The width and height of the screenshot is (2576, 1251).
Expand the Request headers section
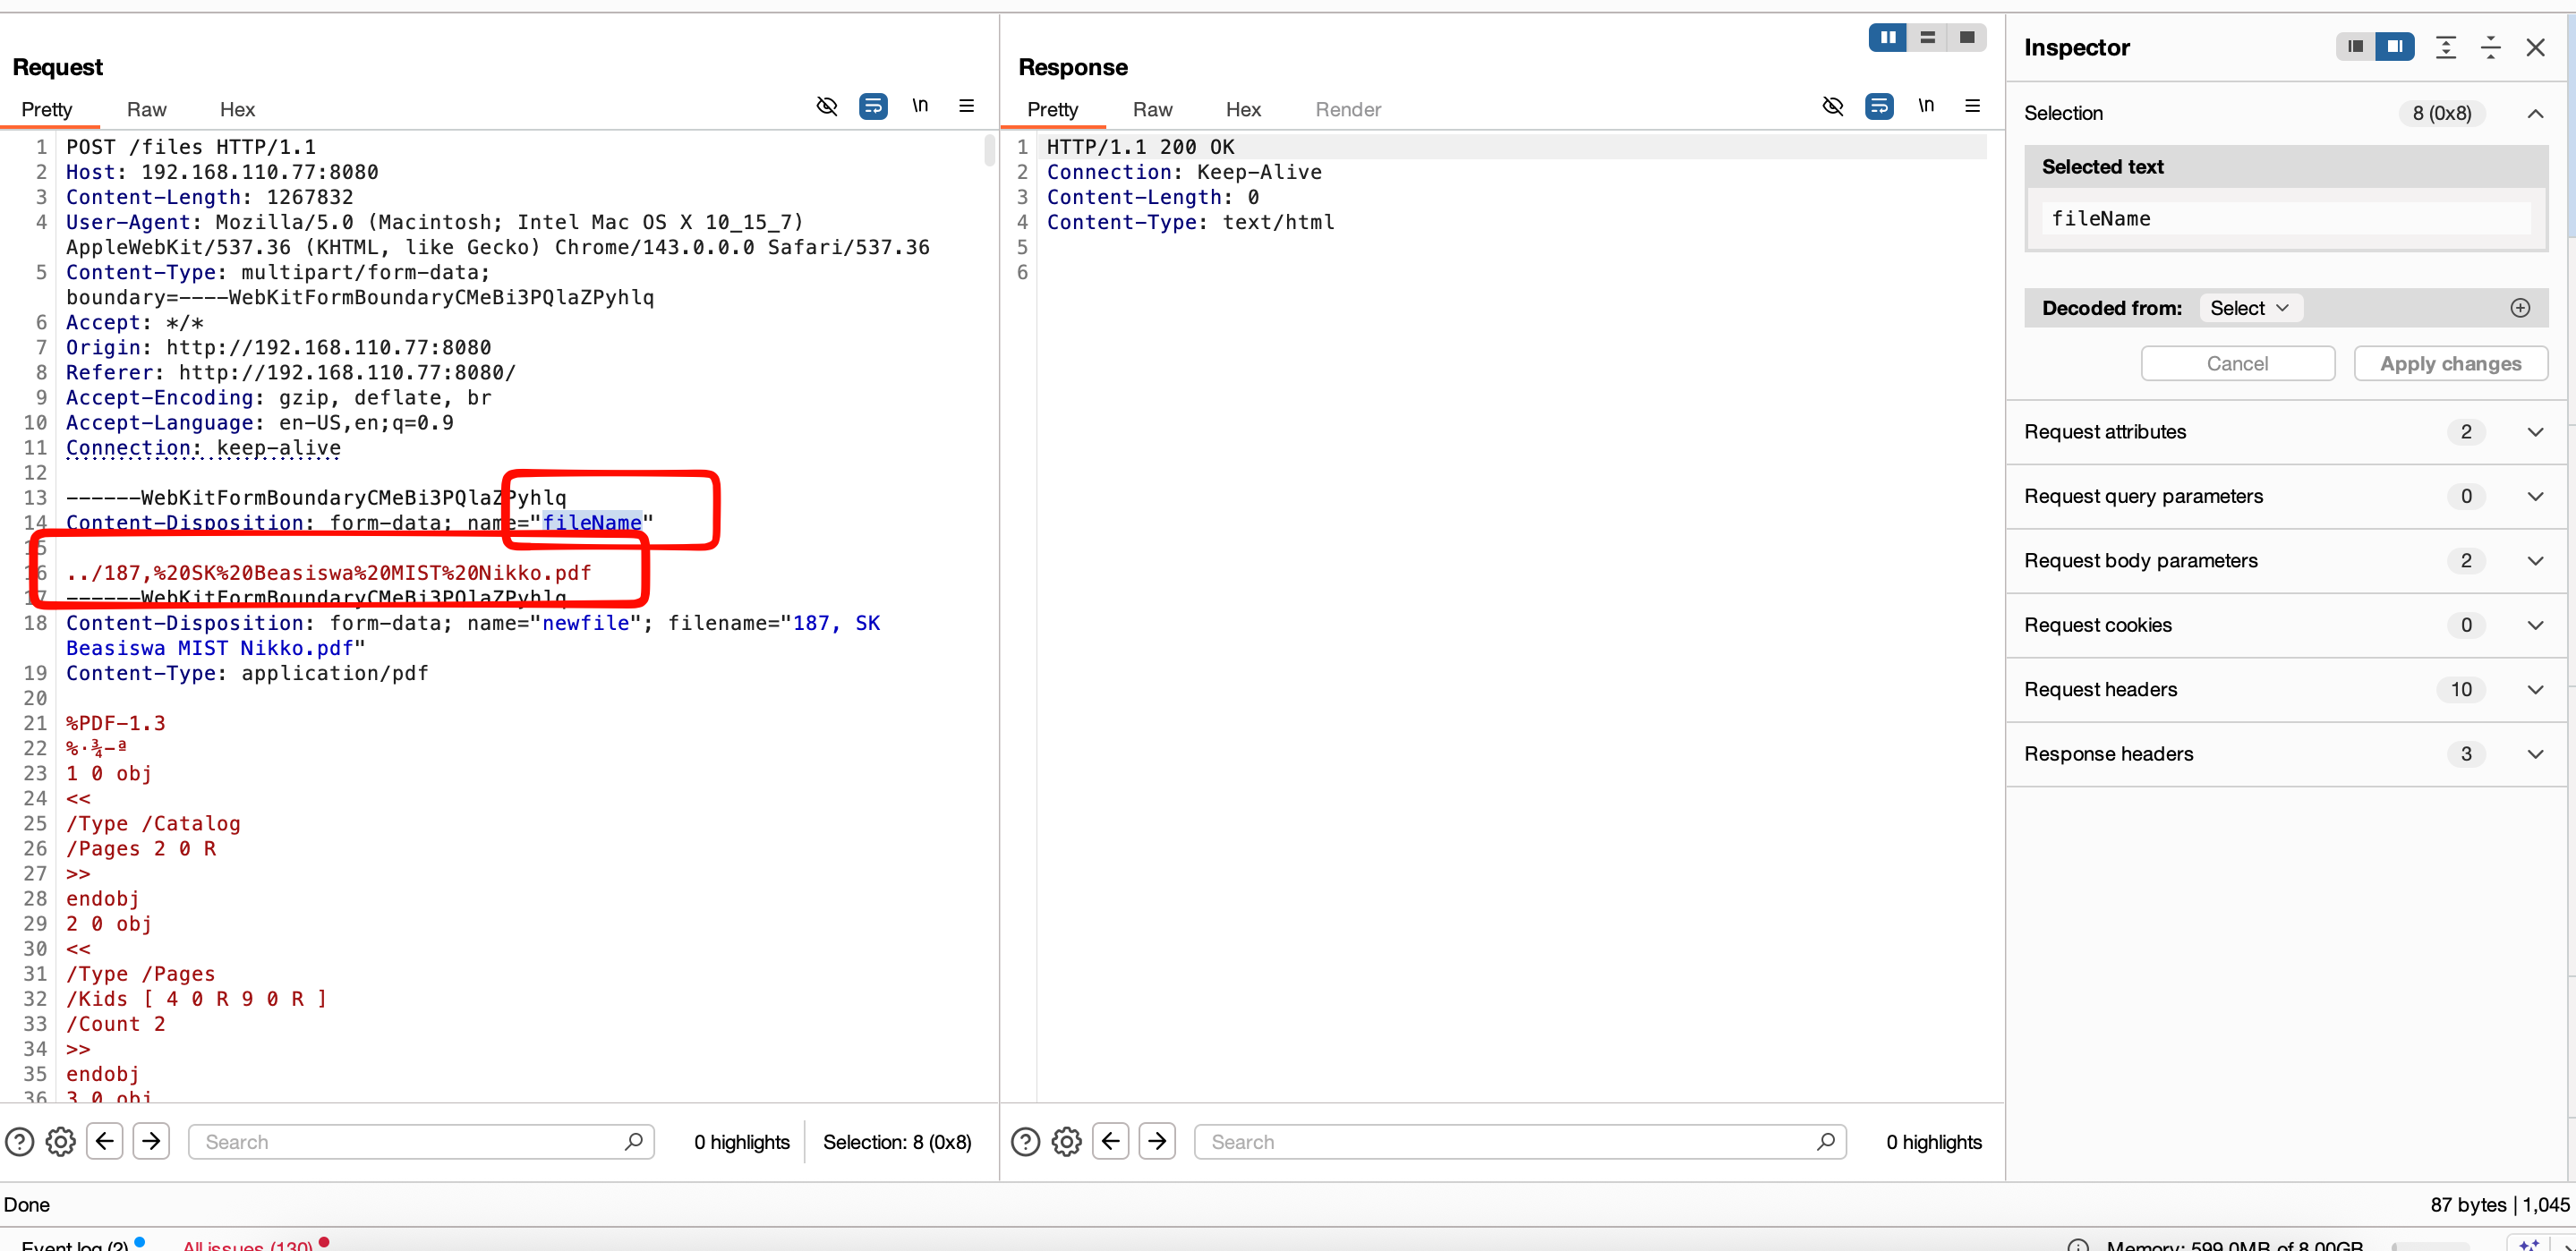click(x=2535, y=689)
